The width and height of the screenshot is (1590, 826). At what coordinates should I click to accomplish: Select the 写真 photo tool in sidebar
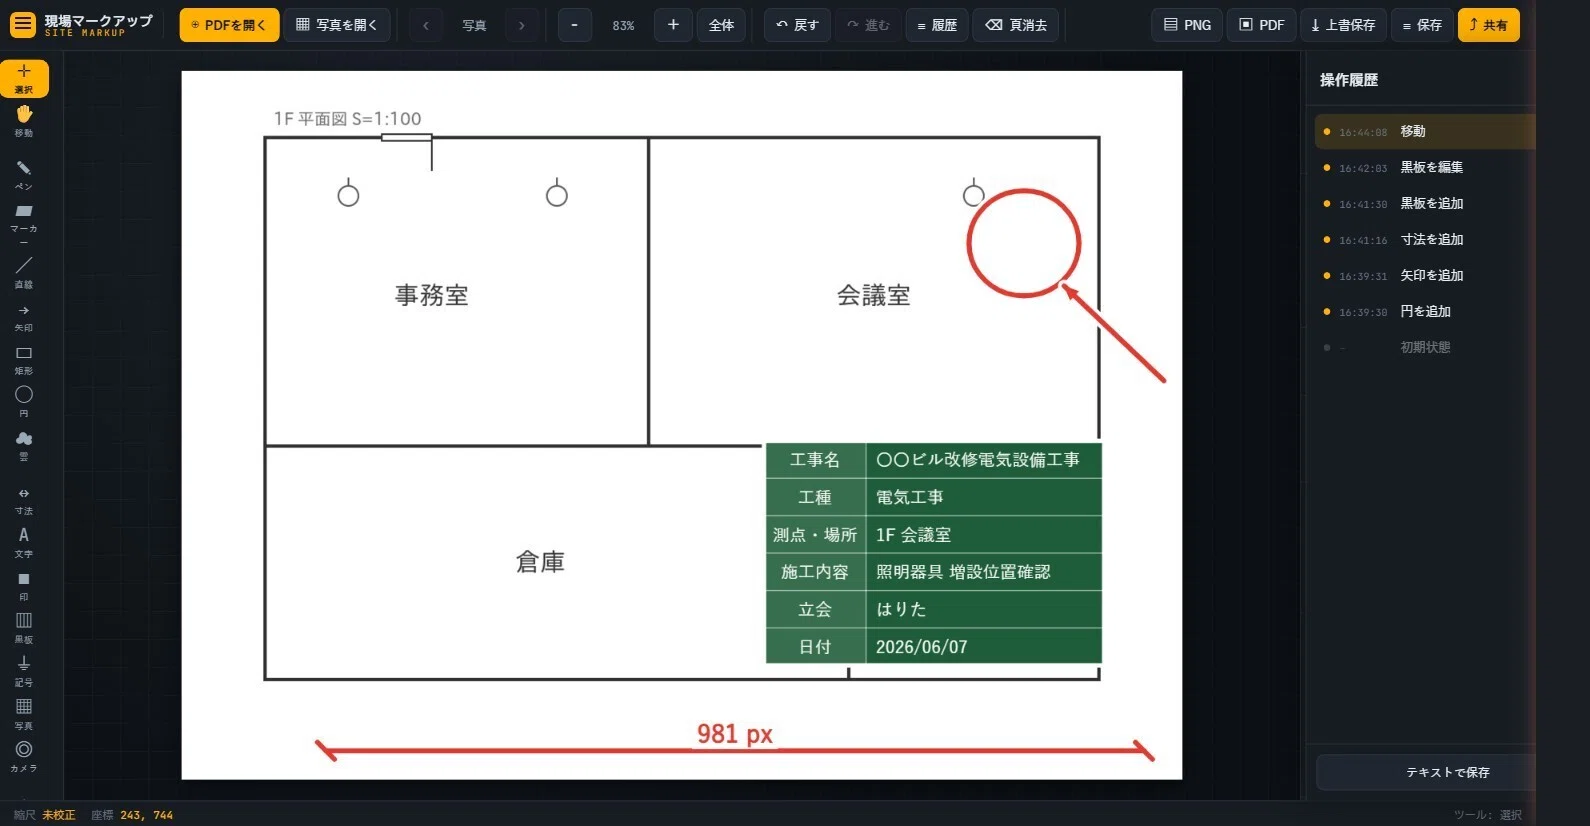(24, 714)
